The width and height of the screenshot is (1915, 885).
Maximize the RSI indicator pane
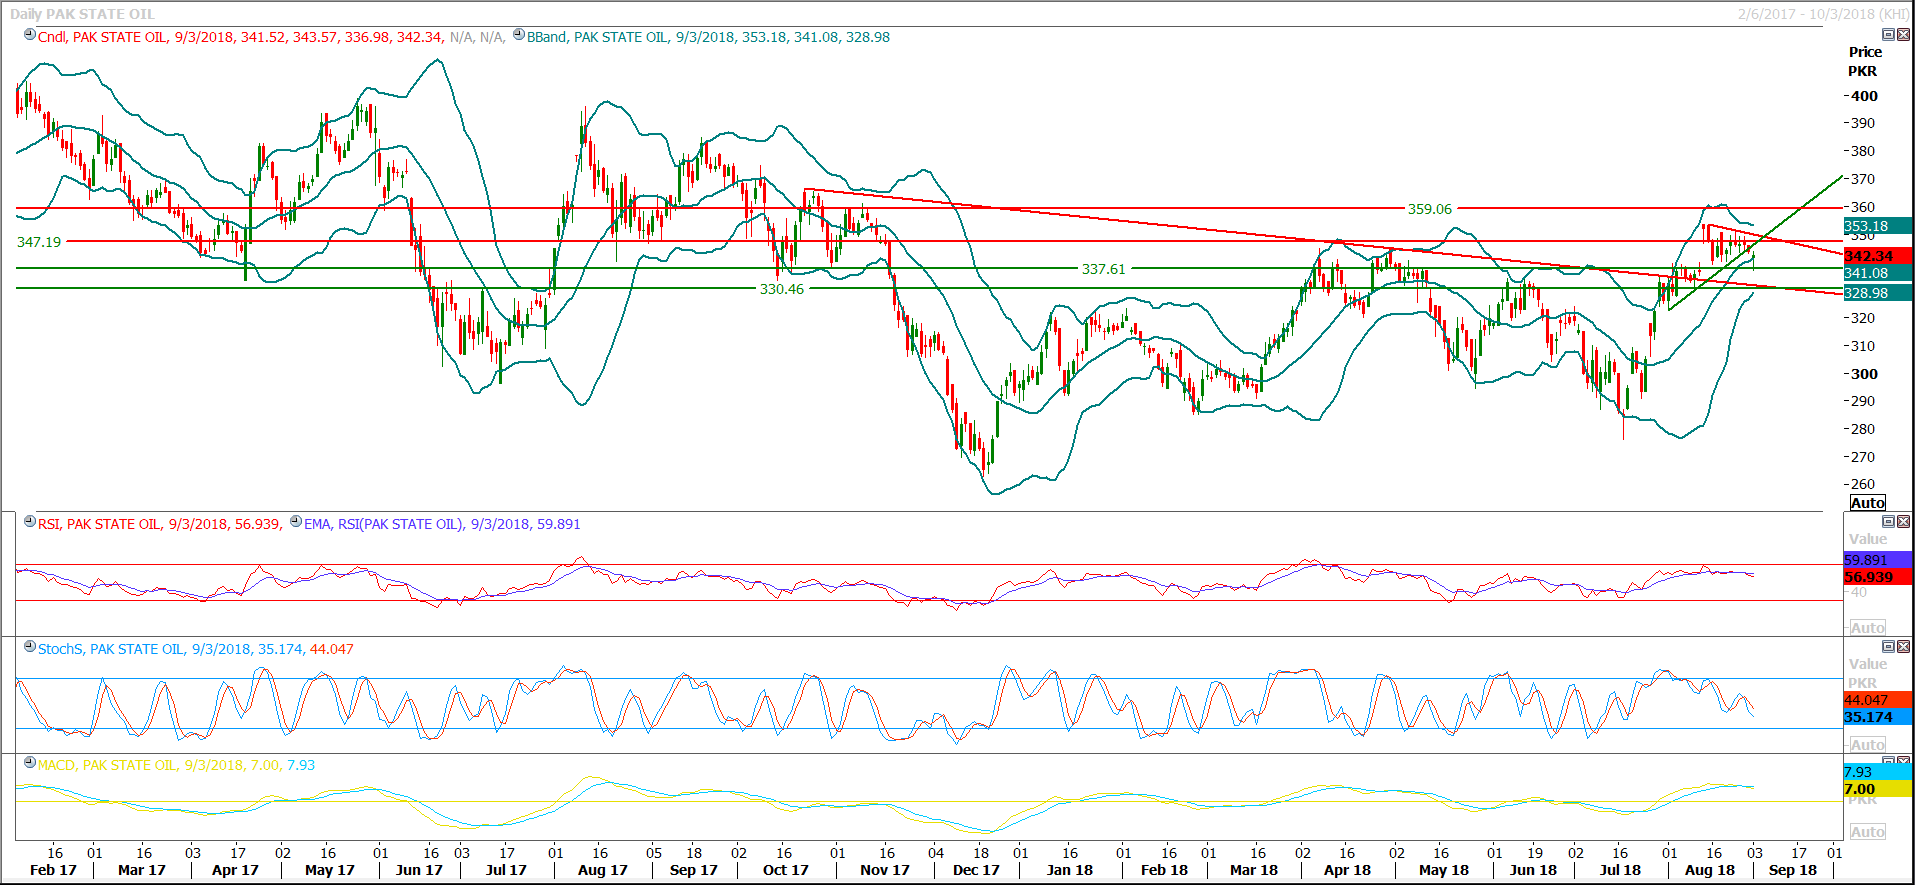[x=1889, y=522]
